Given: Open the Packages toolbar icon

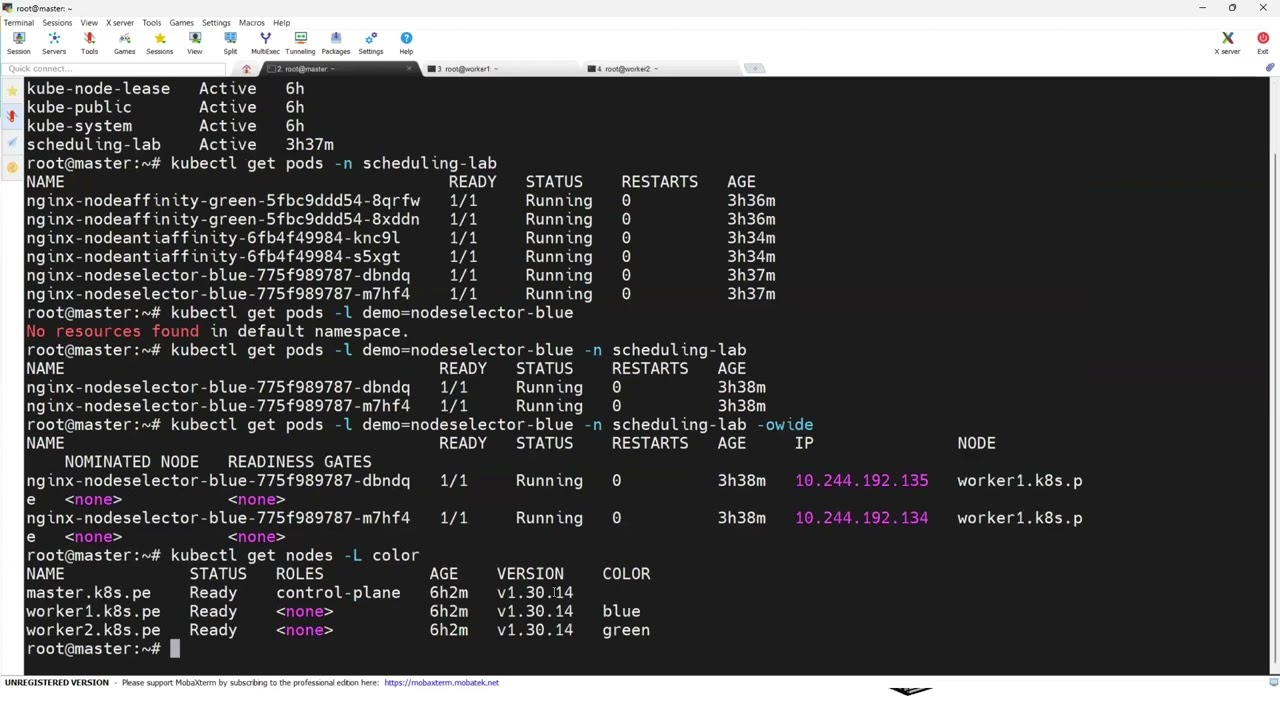Looking at the screenshot, I should click(x=335, y=43).
